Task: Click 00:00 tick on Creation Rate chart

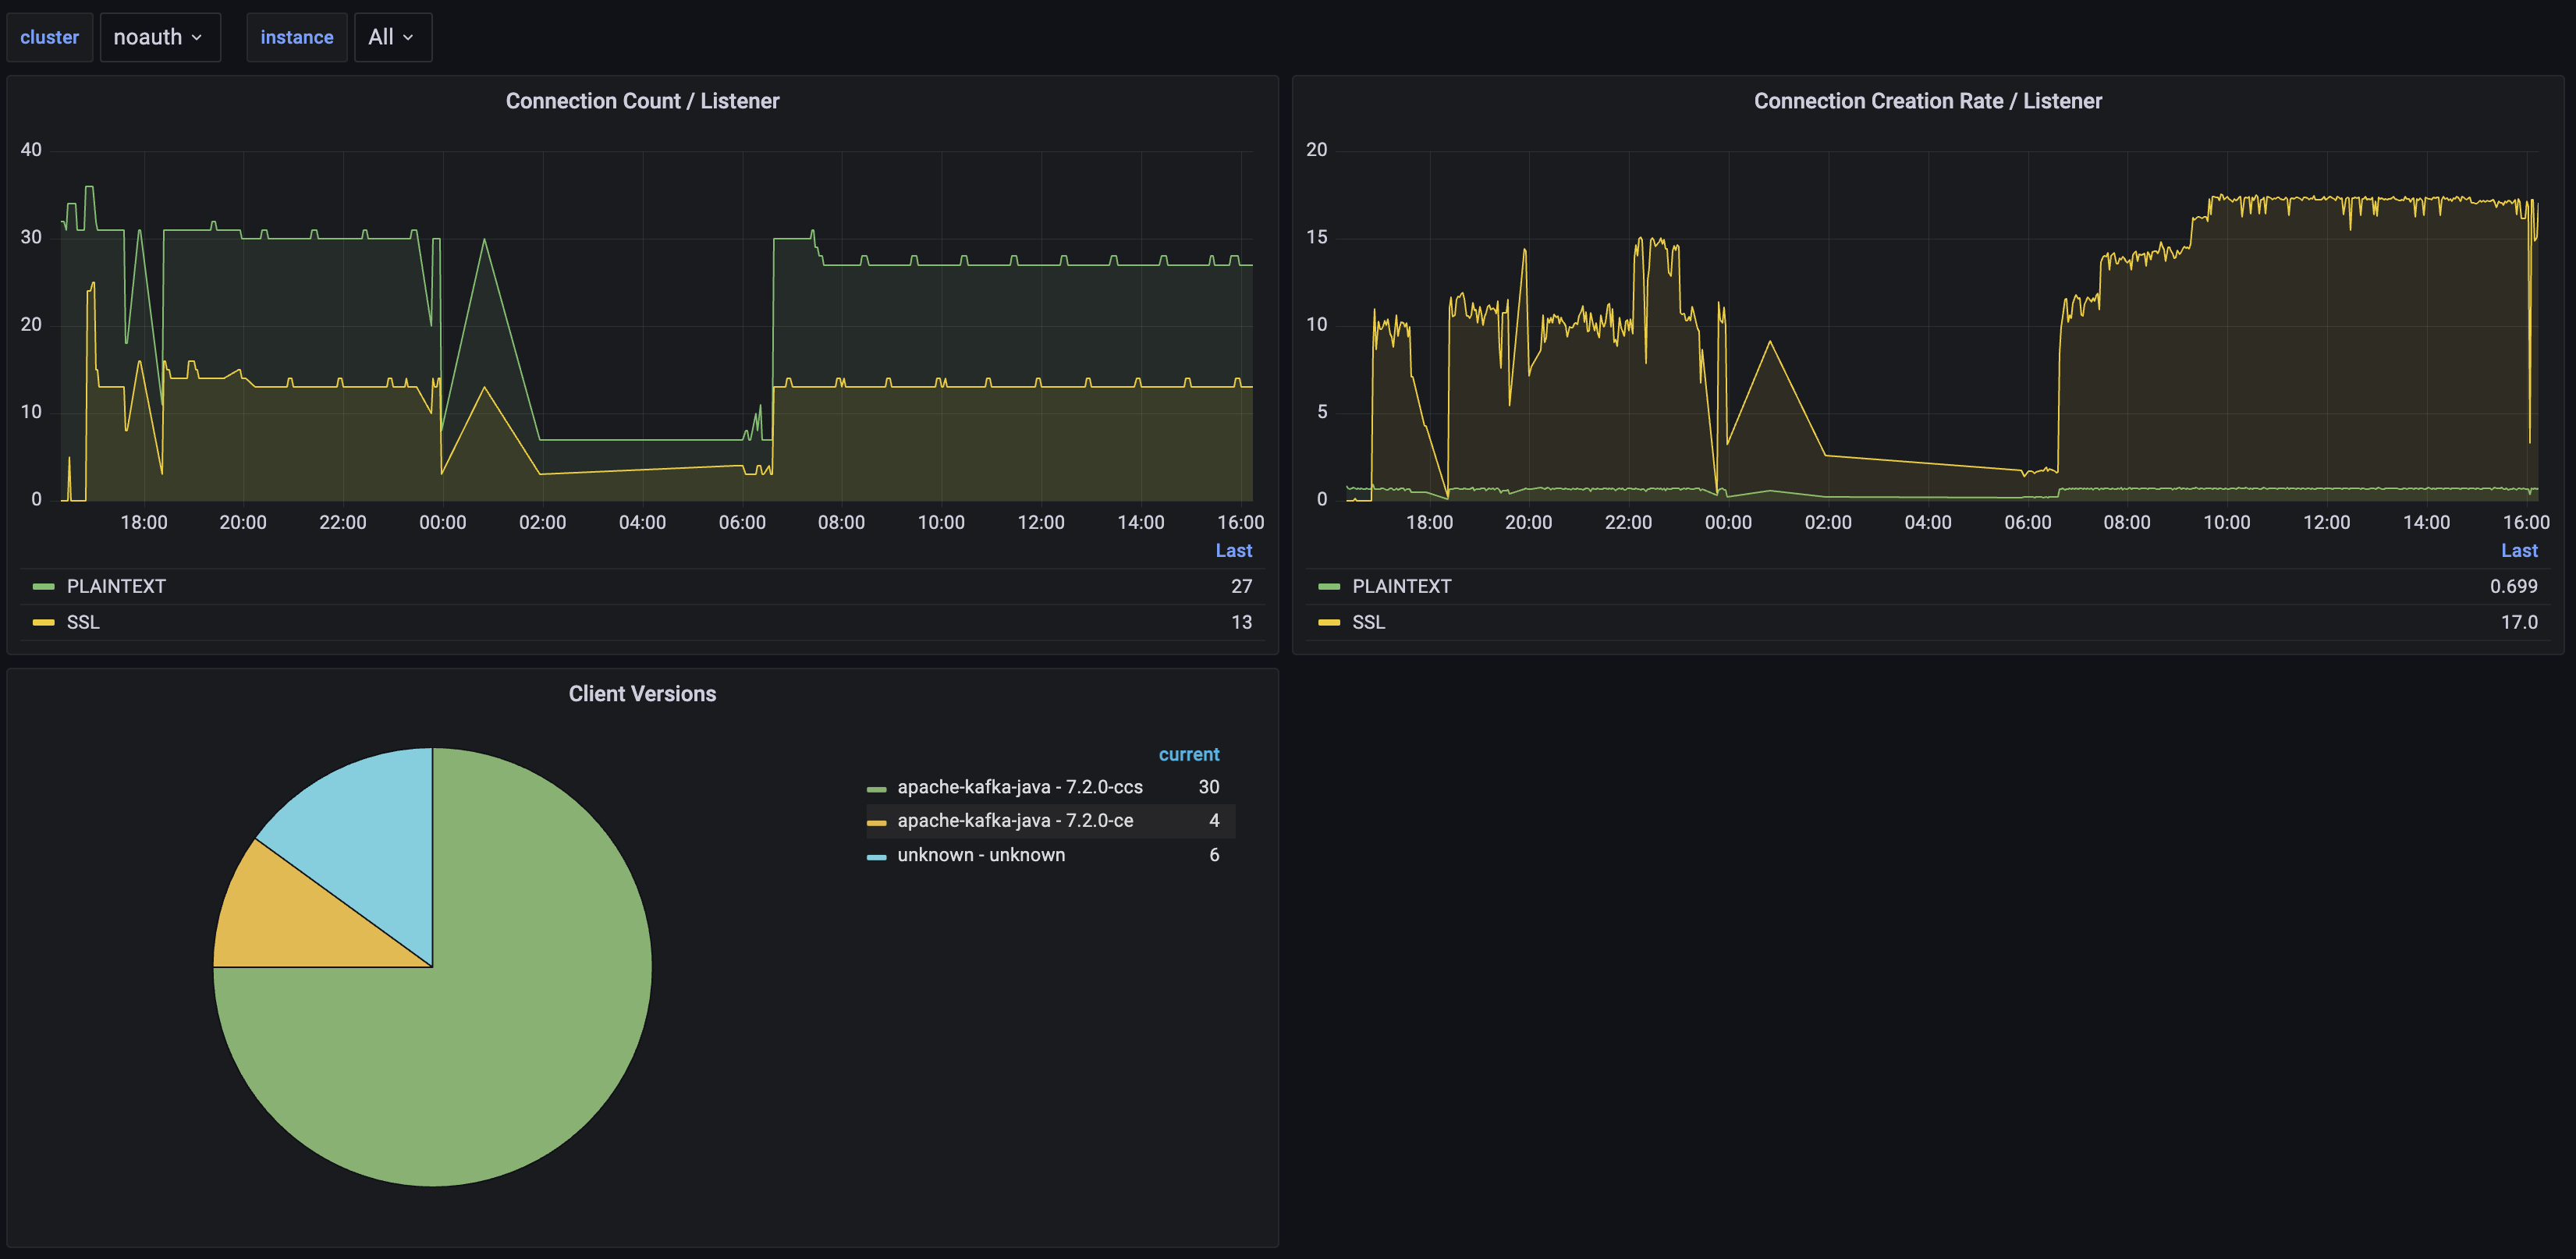Action: pyautogui.click(x=1728, y=522)
